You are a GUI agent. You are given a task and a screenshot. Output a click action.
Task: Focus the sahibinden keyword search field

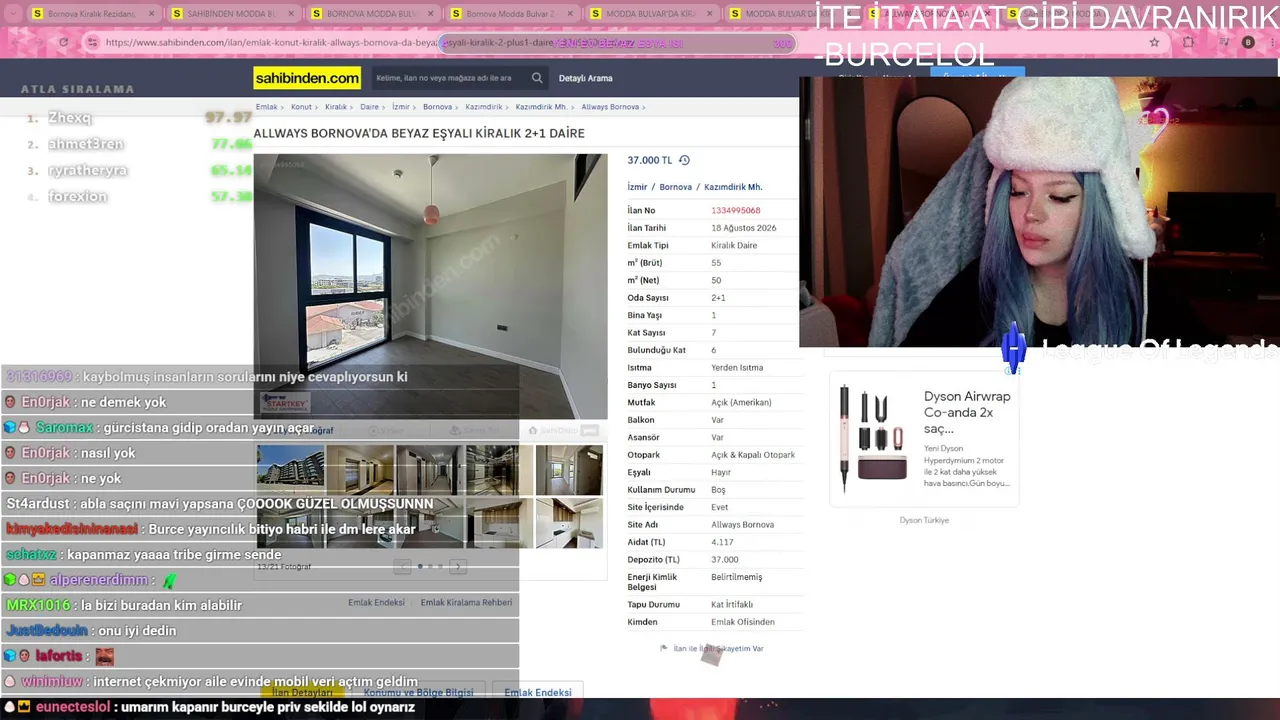click(450, 78)
